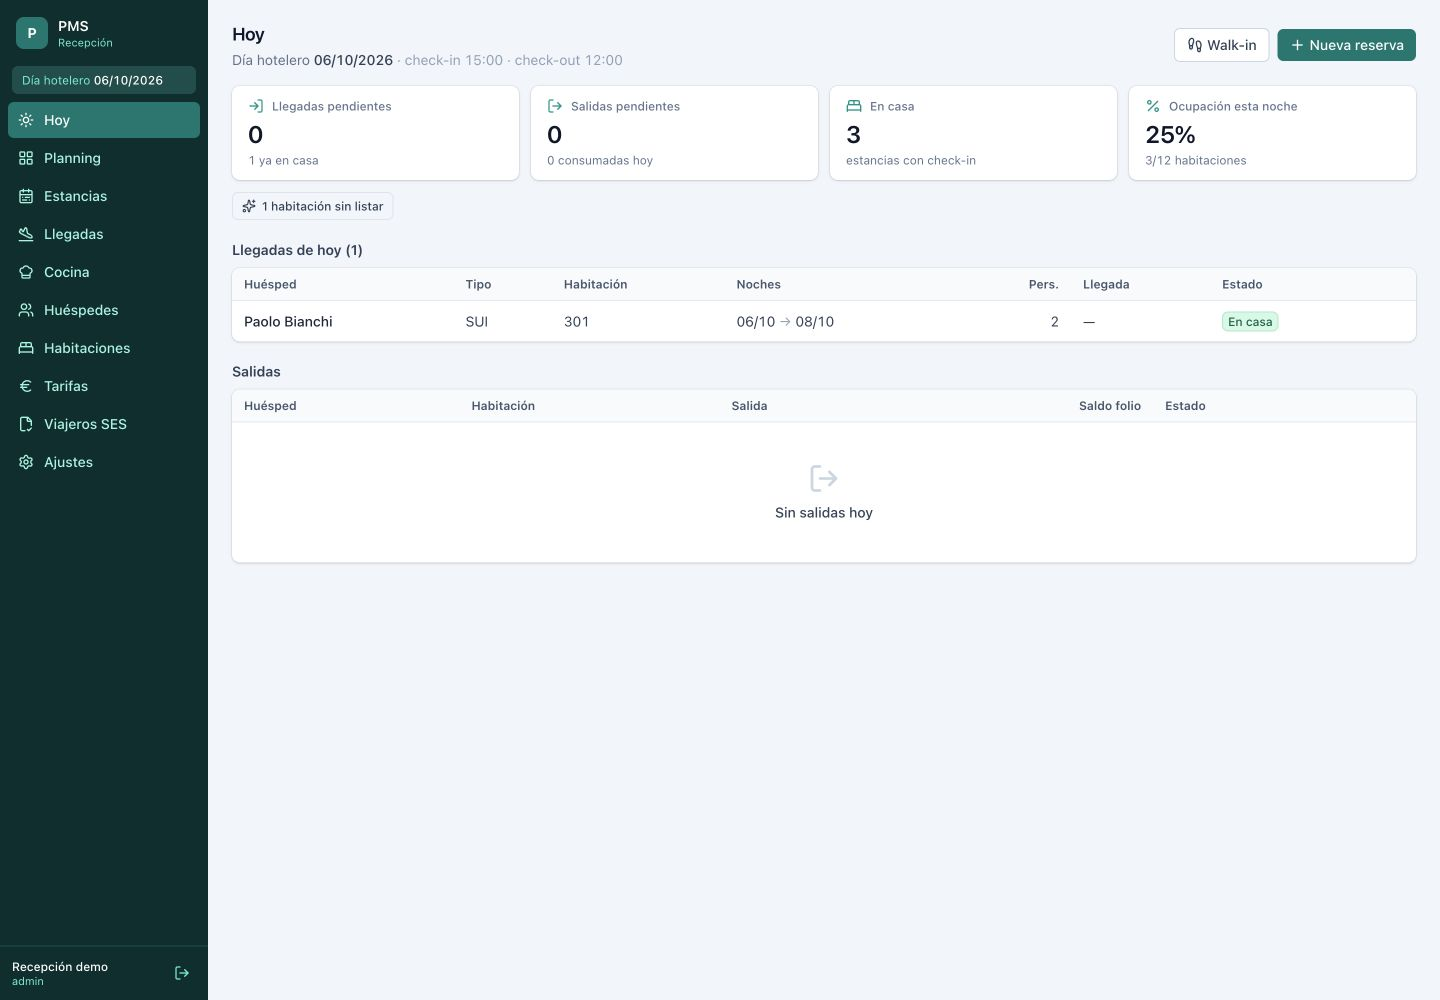
Task: Click the Sin salidas hoy empty message
Action: click(824, 513)
